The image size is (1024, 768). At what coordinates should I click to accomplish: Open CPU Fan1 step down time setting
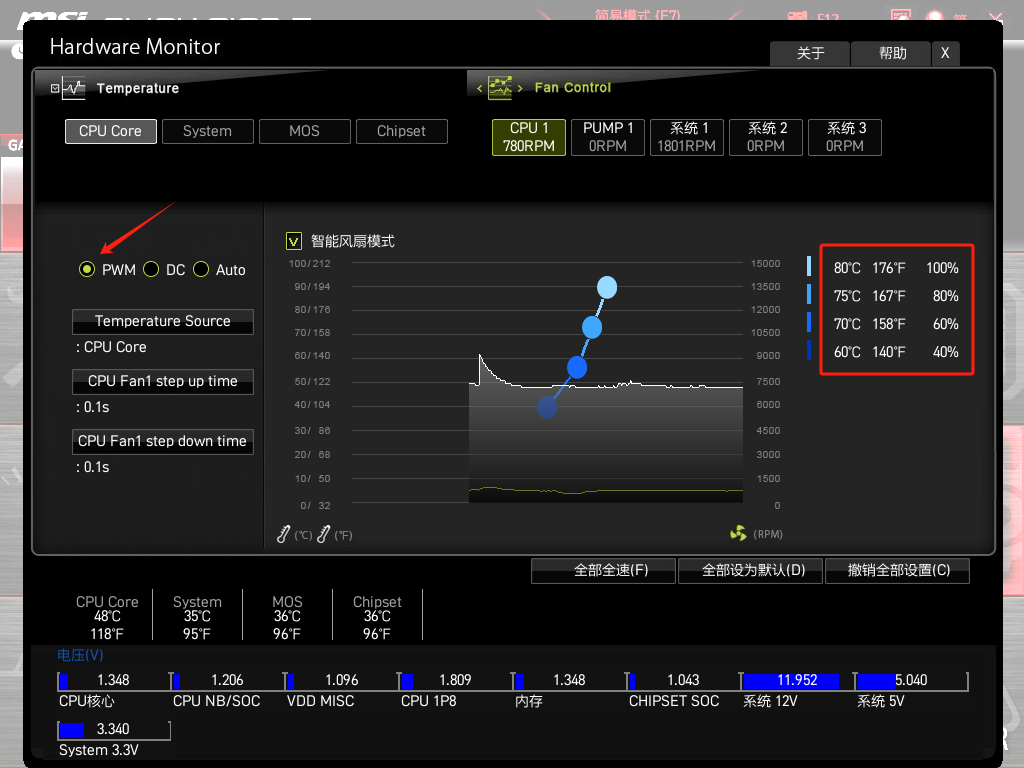(x=163, y=441)
